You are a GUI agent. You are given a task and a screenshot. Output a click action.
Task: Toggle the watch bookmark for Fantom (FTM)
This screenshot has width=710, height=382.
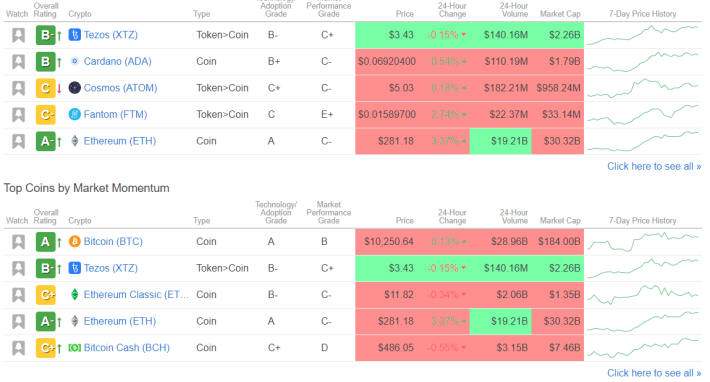[x=18, y=115]
